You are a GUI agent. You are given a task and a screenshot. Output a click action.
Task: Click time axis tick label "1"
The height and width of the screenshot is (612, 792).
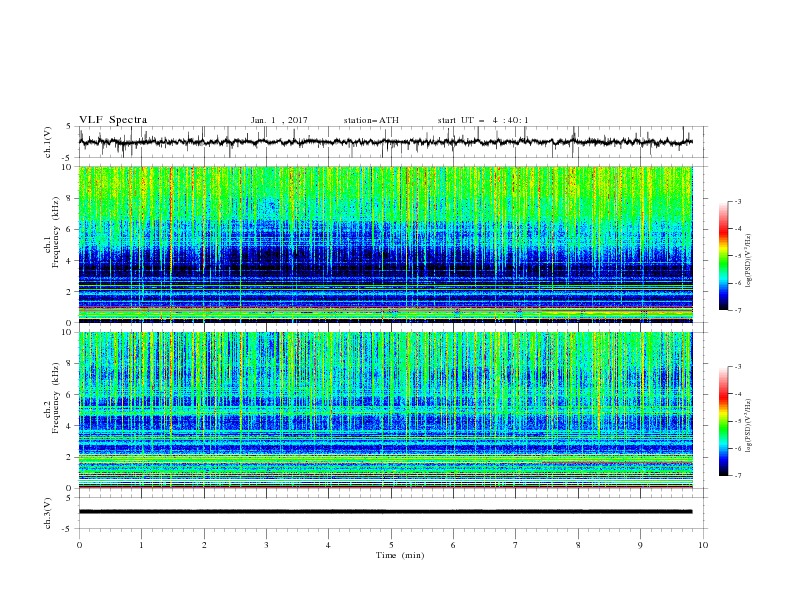(x=141, y=545)
